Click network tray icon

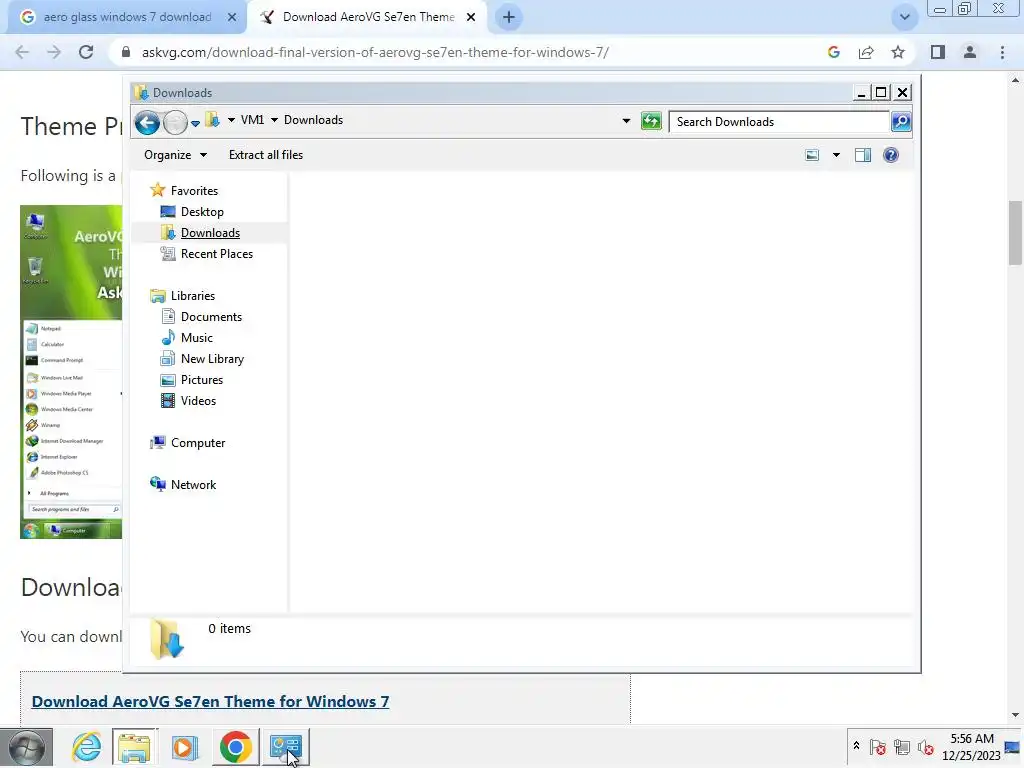pos(902,746)
